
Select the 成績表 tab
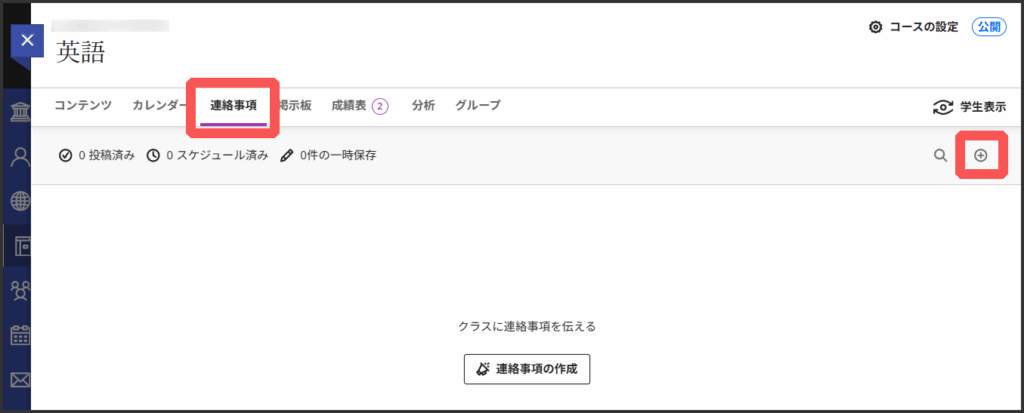tap(359, 105)
